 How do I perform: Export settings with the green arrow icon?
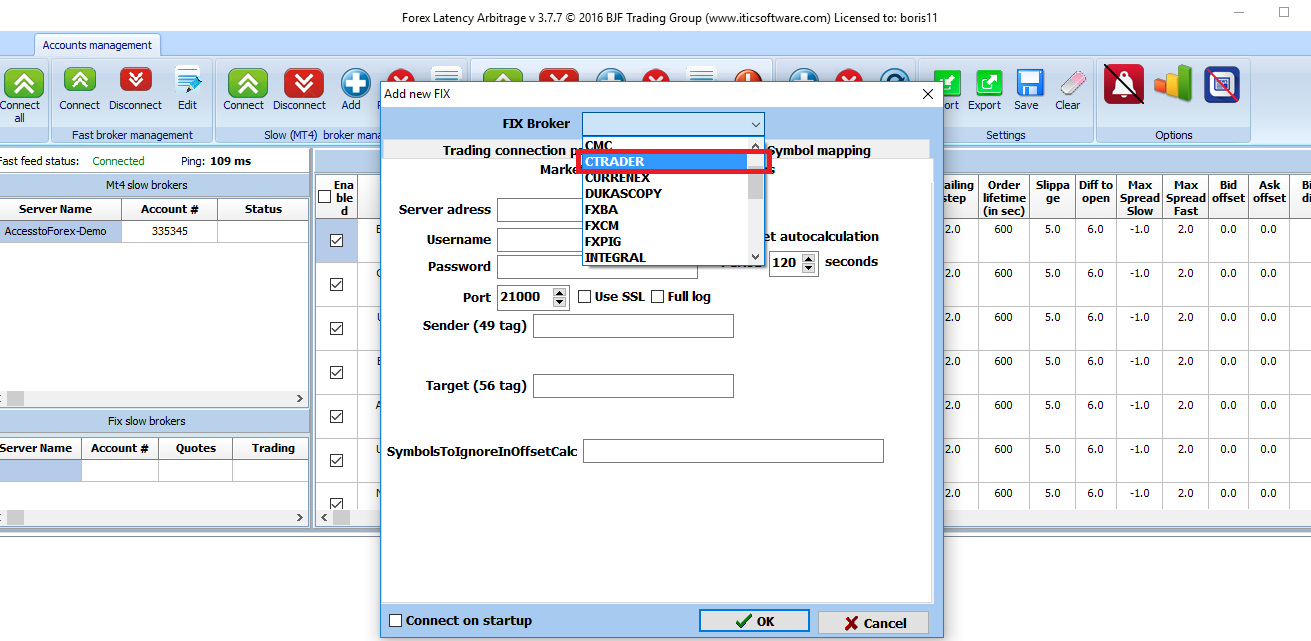tap(988, 82)
